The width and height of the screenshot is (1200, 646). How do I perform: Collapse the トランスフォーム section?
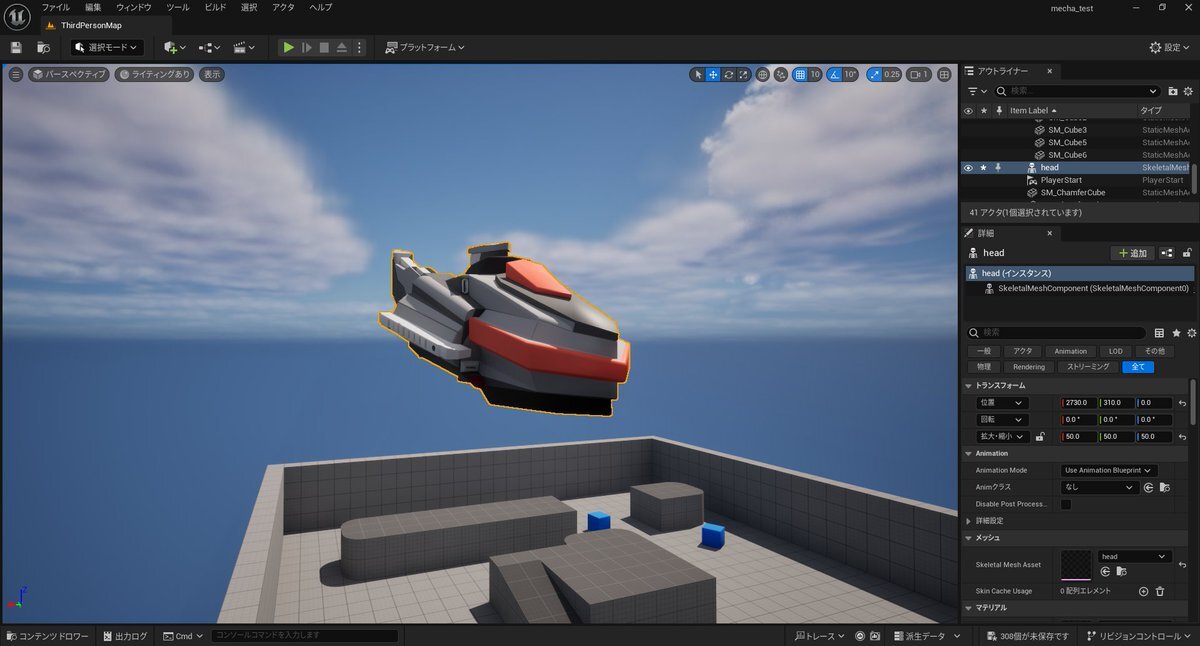(968, 385)
